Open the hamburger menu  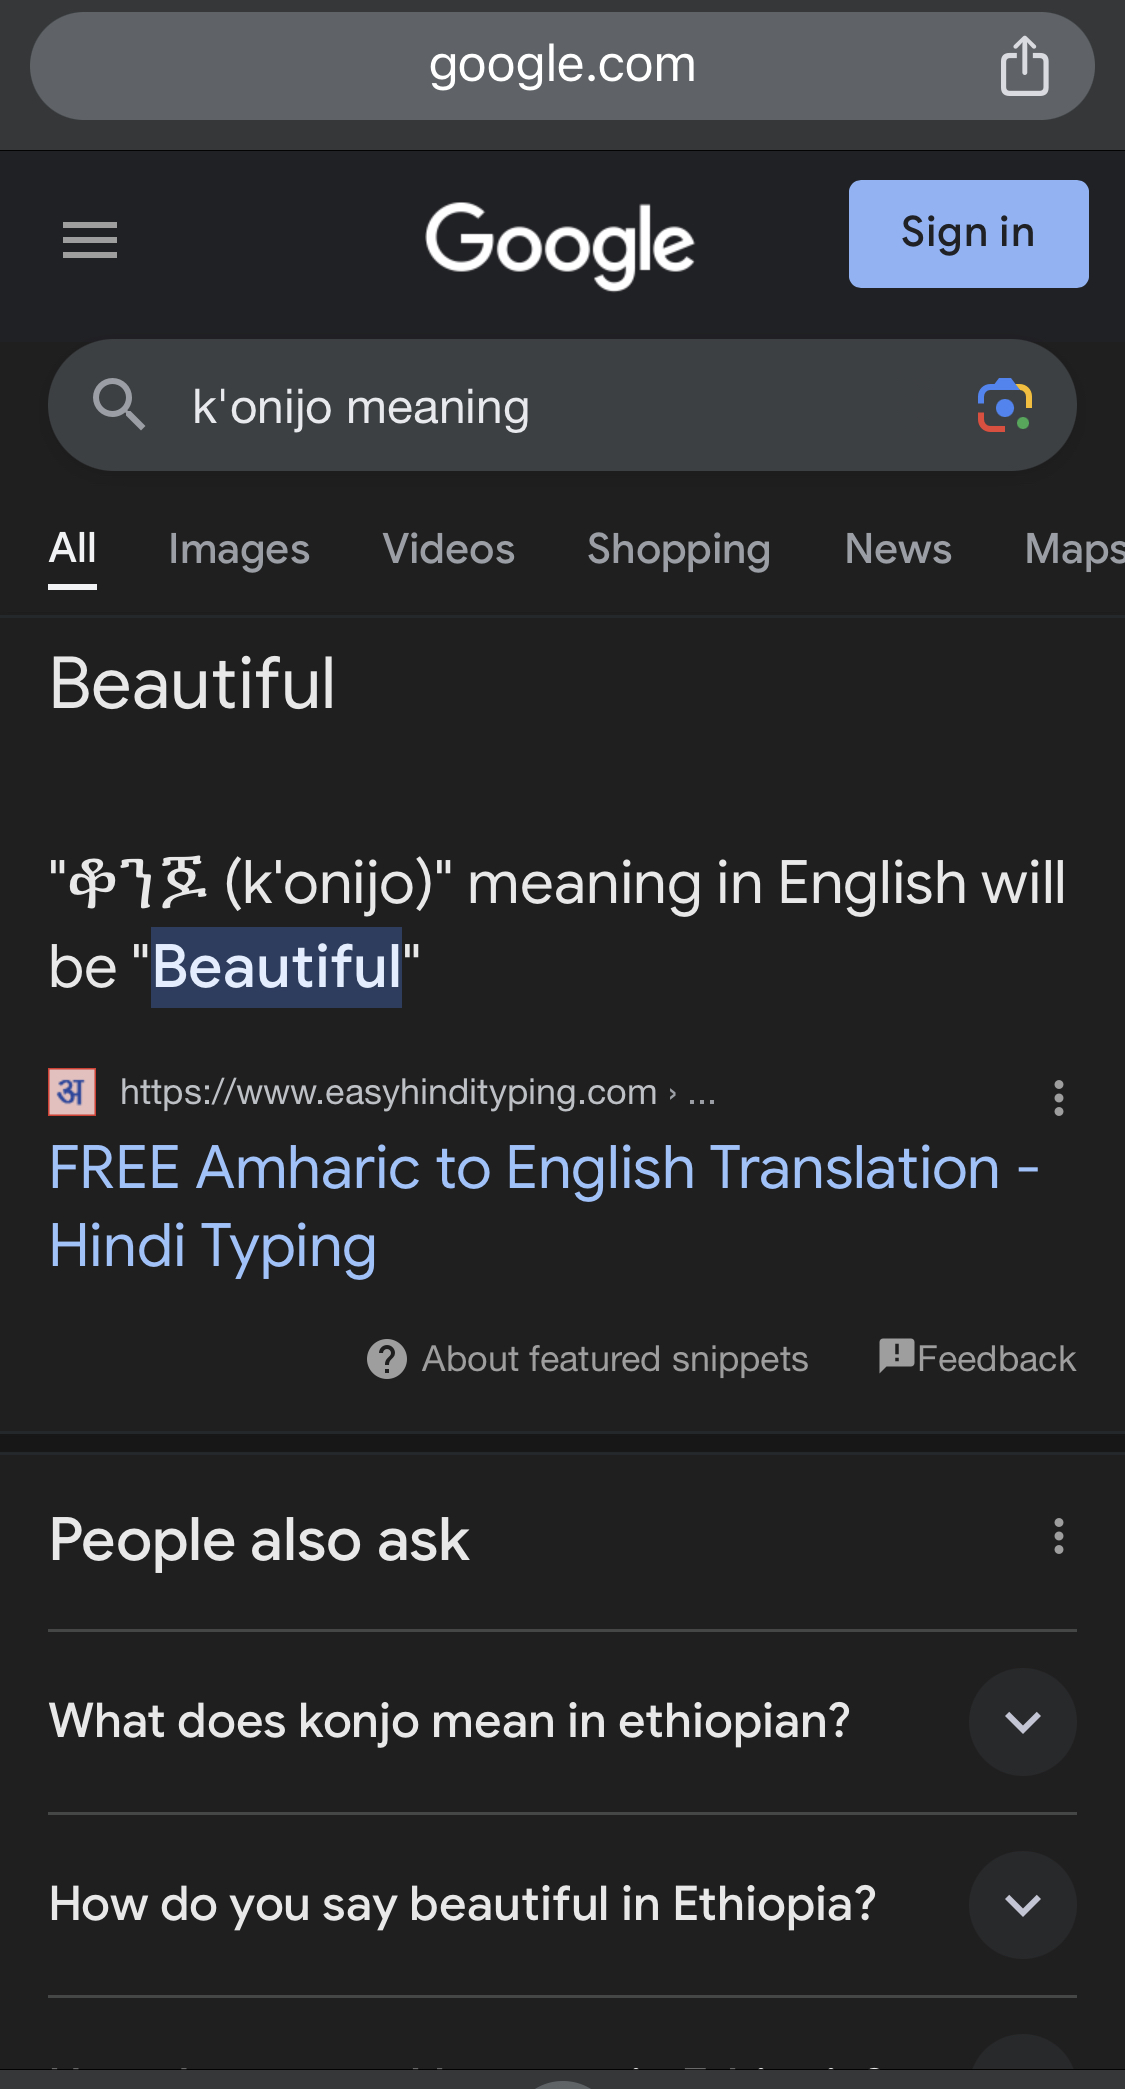pos(90,240)
